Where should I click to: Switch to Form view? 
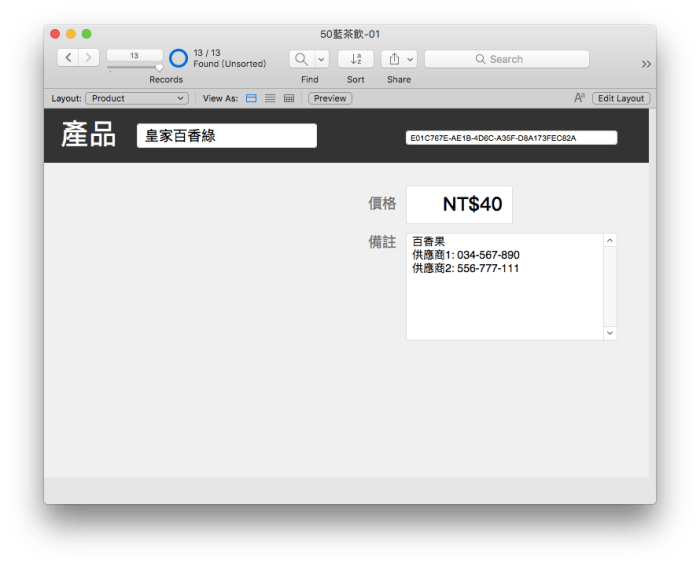click(251, 98)
